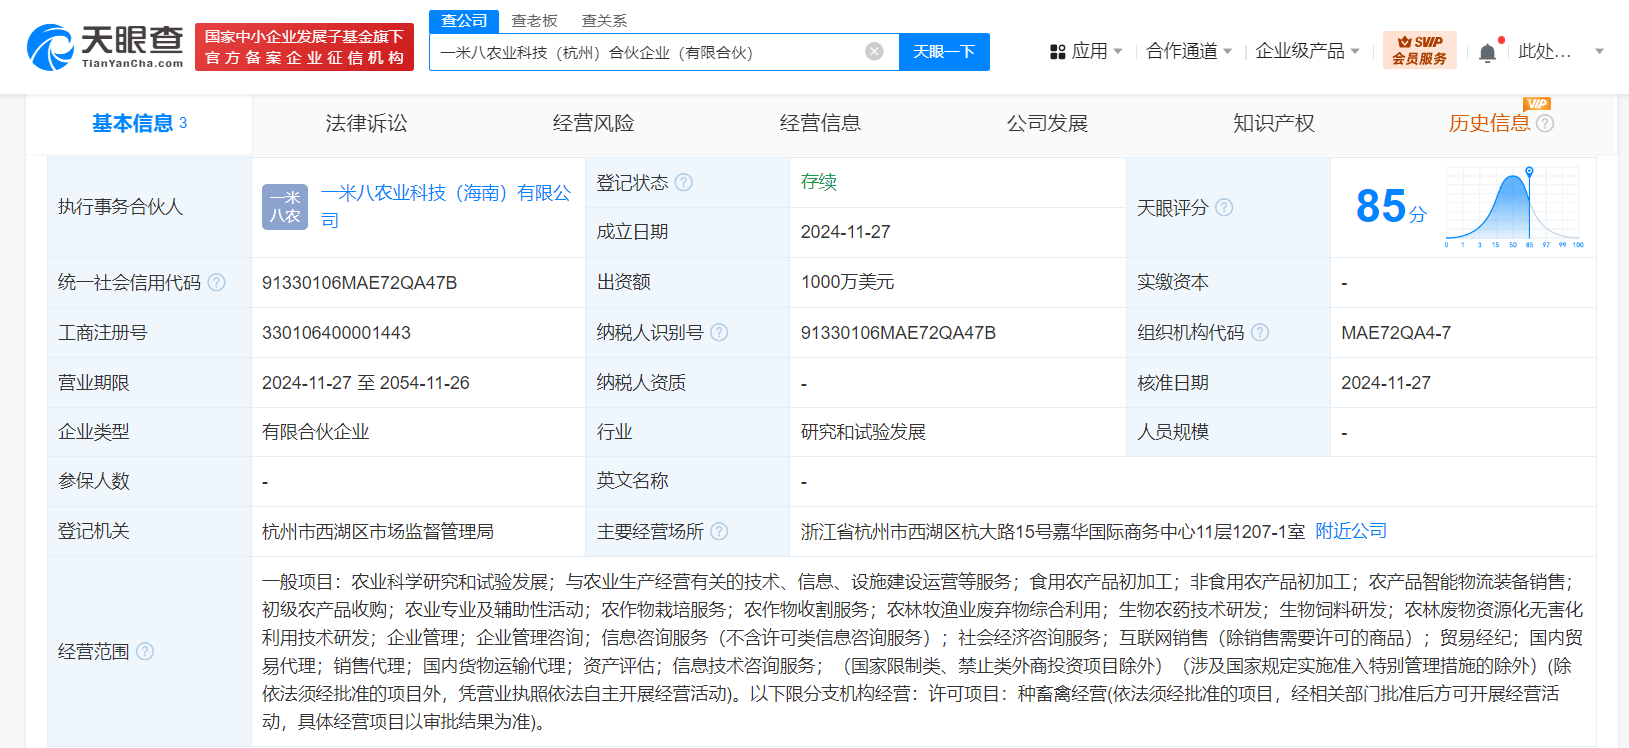The image size is (1629, 748).
Task: Click the 参保人数 label
Action: (x=94, y=481)
